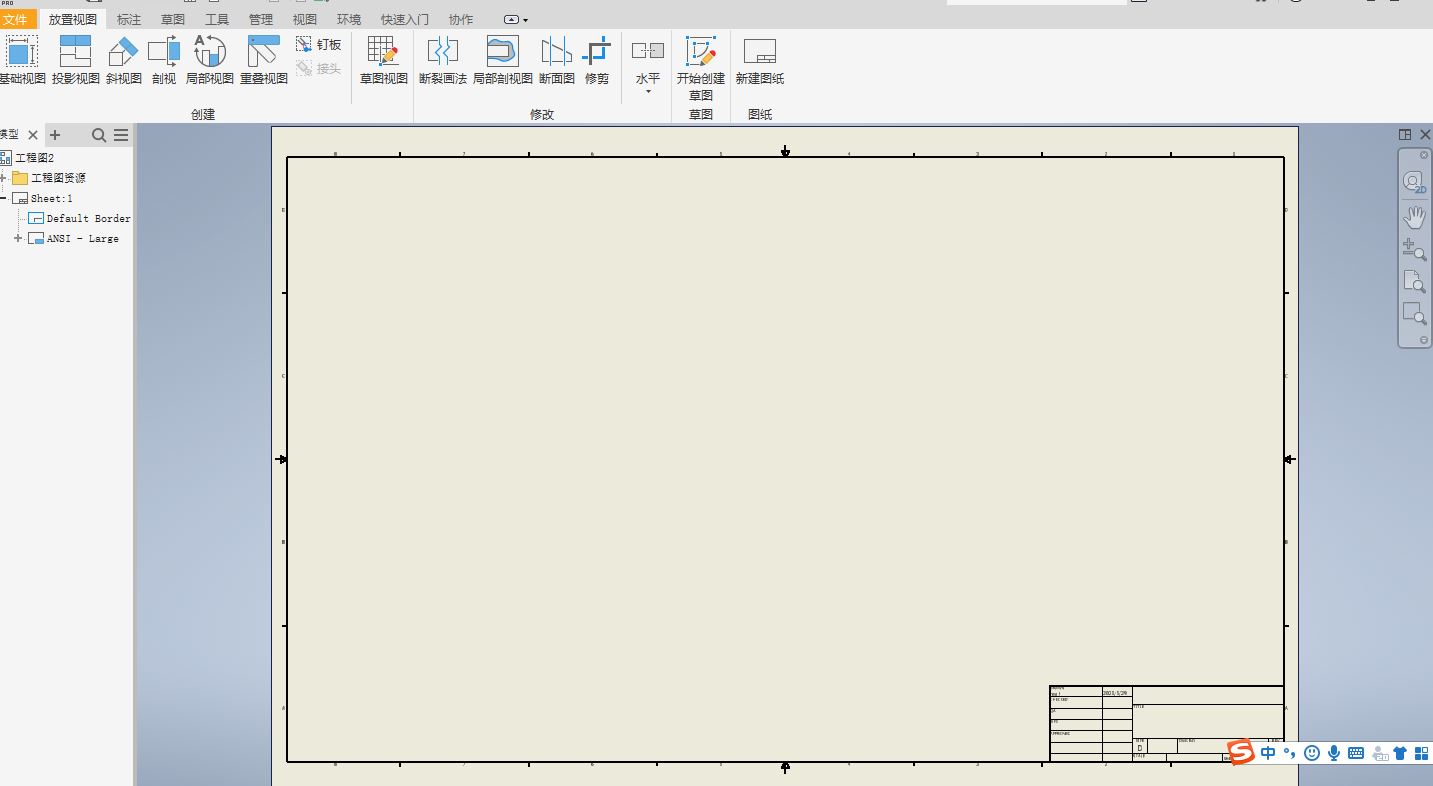Collapse the Sheet:1 tree node
This screenshot has width=1433, height=786.
tap(3, 198)
